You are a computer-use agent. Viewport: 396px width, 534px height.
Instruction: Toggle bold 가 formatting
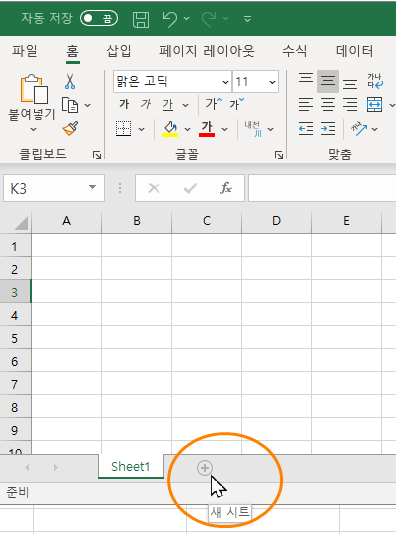click(124, 104)
